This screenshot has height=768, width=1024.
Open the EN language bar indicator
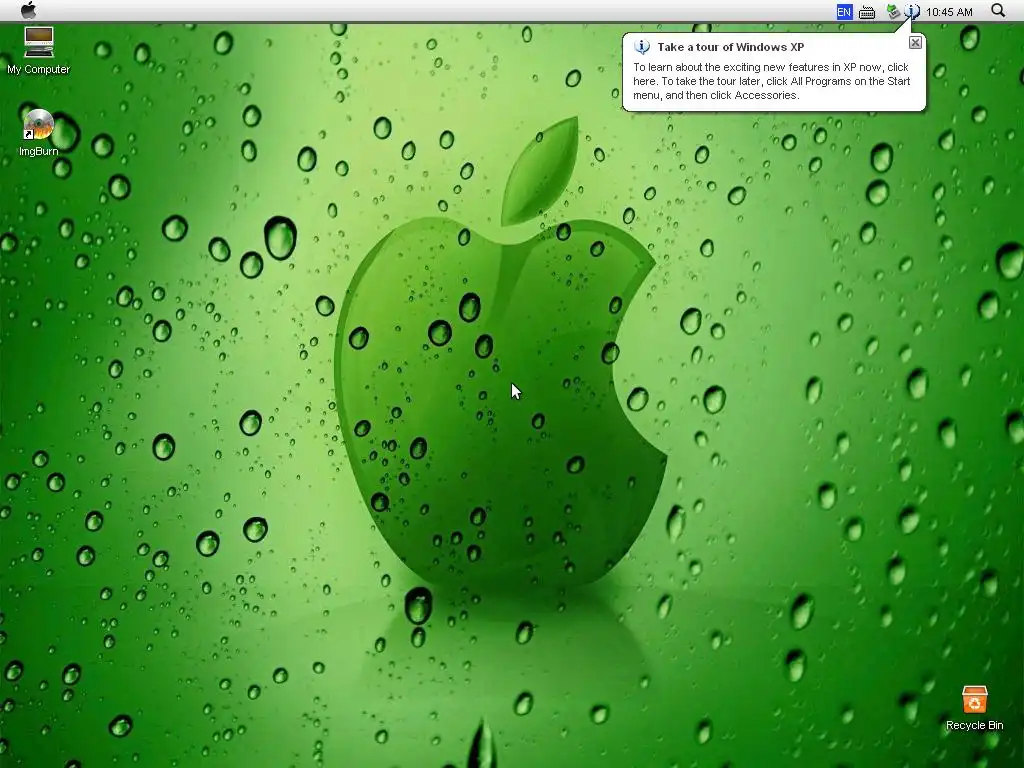[x=844, y=12]
